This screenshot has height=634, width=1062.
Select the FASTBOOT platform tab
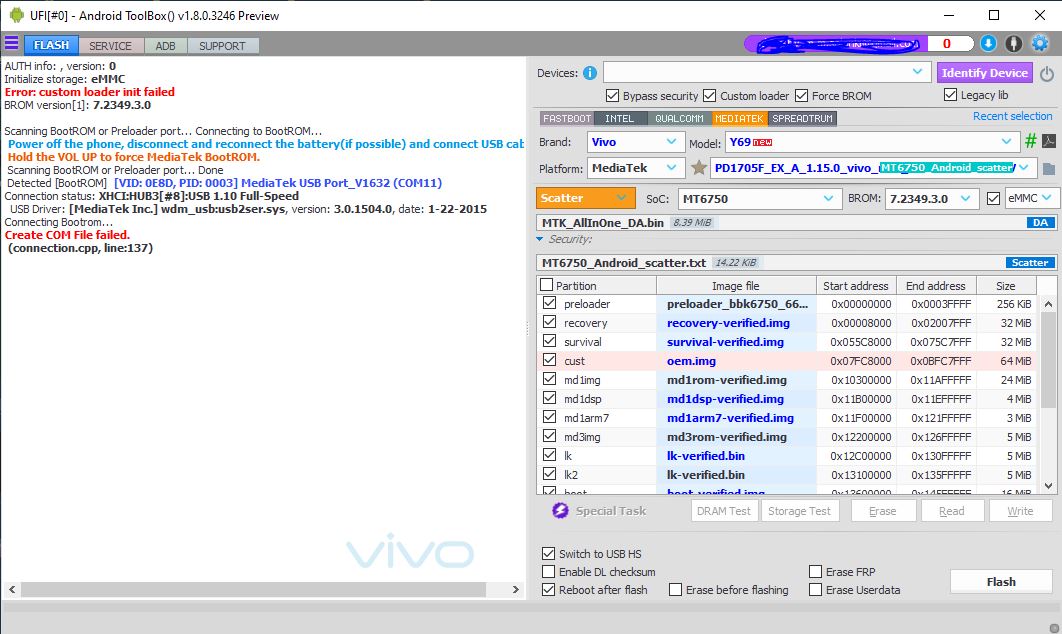pyautogui.click(x=567, y=119)
